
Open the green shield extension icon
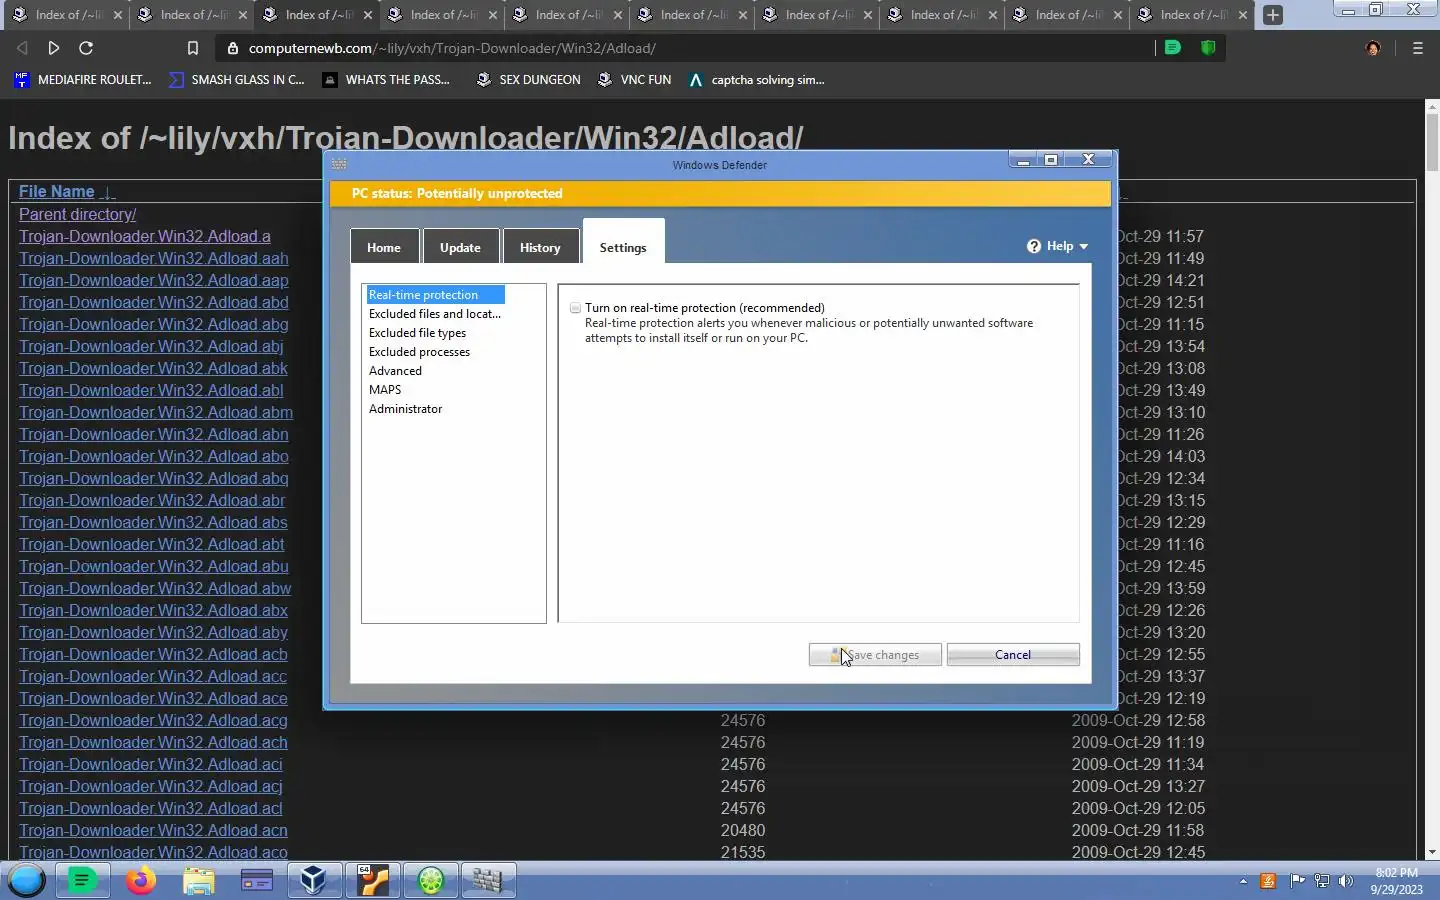pos(1208,47)
